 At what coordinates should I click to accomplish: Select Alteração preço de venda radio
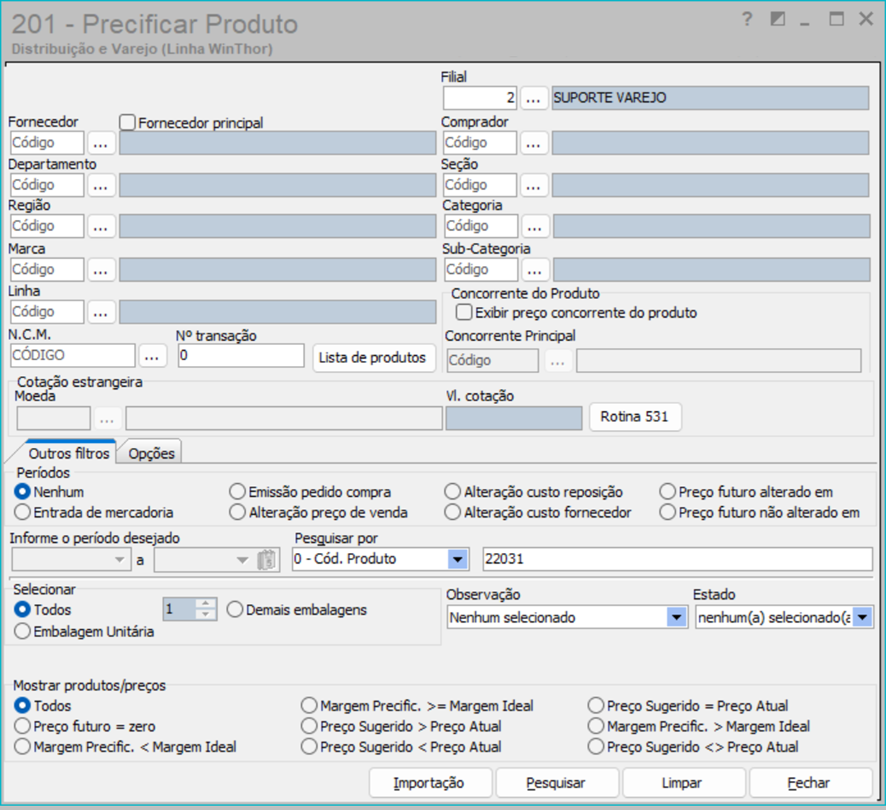click(237, 513)
